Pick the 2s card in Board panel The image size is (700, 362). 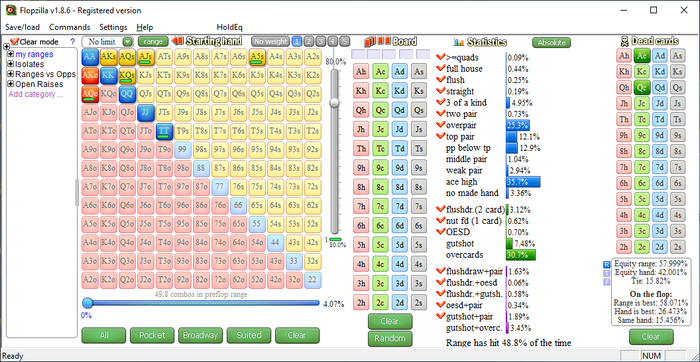pos(419,302)
